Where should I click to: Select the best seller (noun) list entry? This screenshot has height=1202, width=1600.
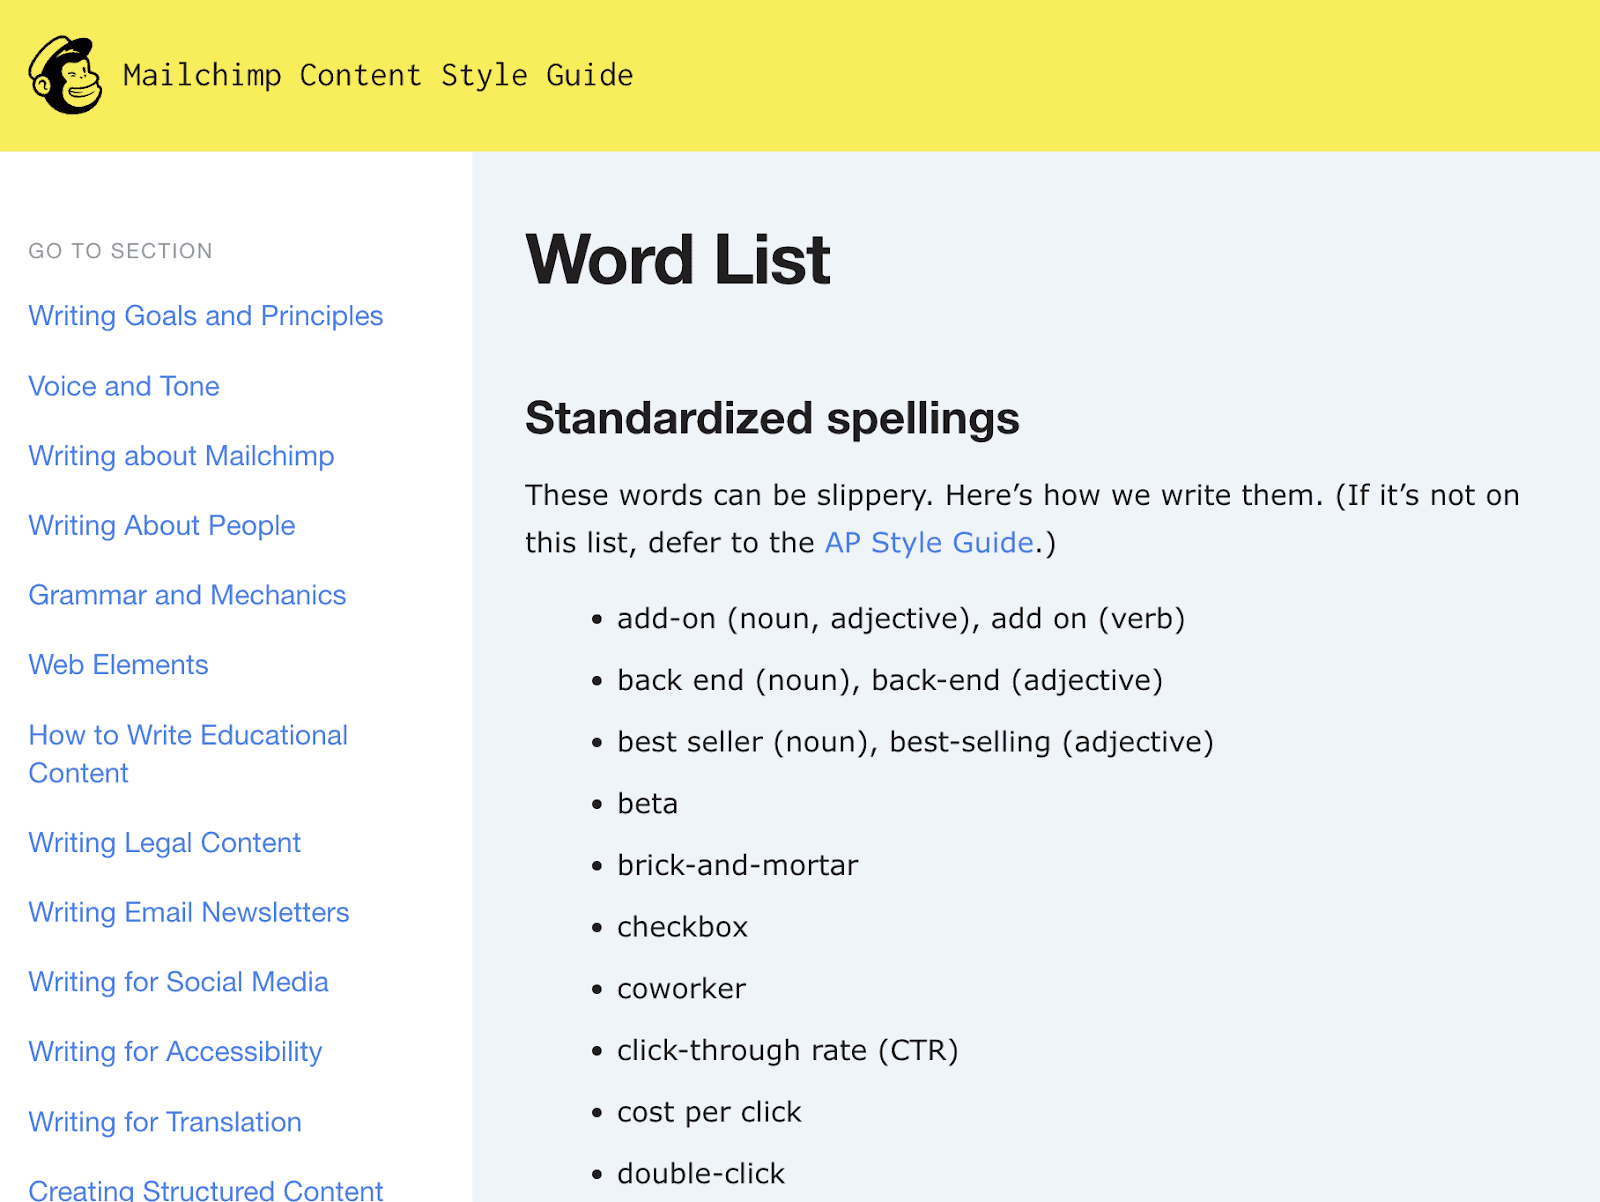(x=915, y=742)
